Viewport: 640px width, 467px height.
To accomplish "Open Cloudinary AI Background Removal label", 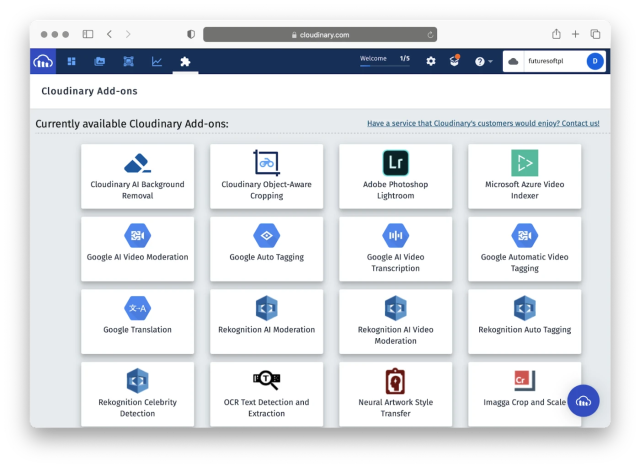I will (138, 190).
